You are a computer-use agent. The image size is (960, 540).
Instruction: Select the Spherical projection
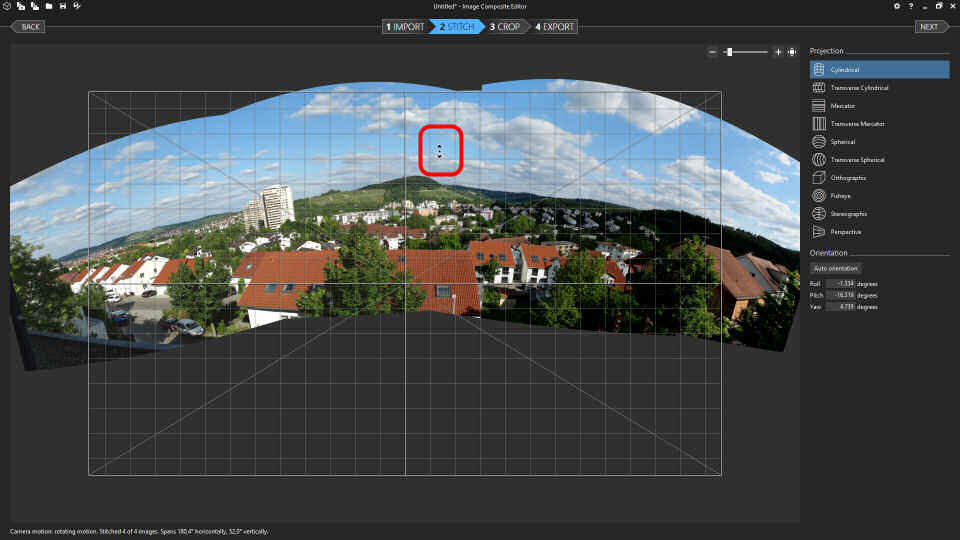click(x=842, y=142)
